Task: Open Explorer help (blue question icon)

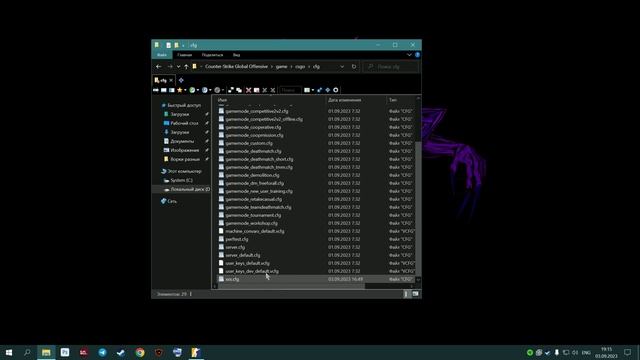Action: (x=417, y=55)
